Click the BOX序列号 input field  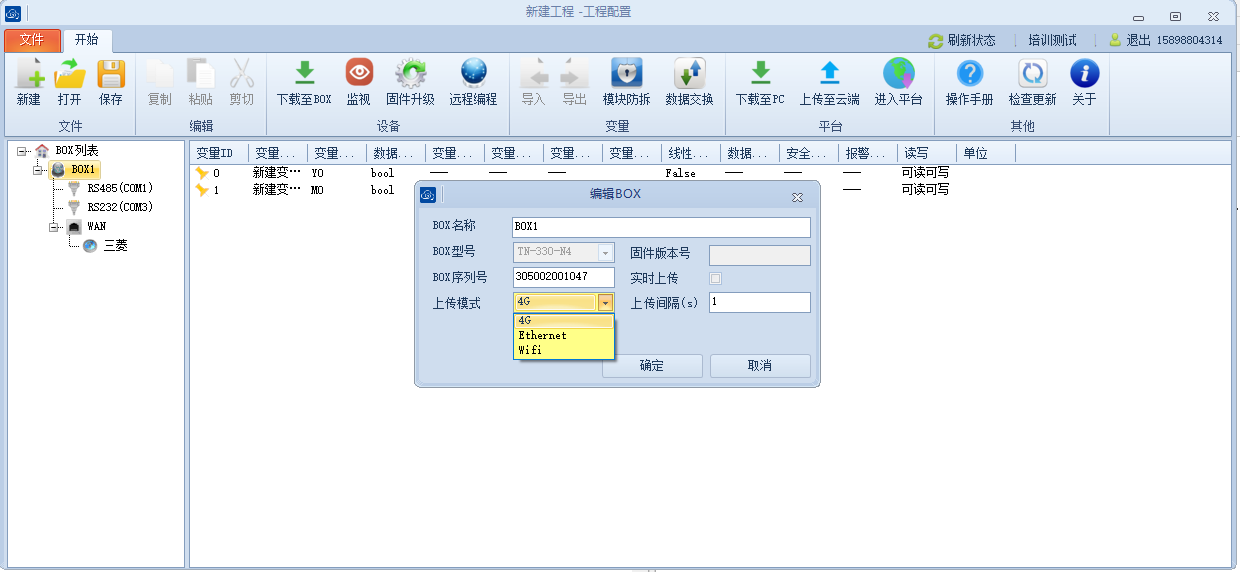(x=563, y=277)
